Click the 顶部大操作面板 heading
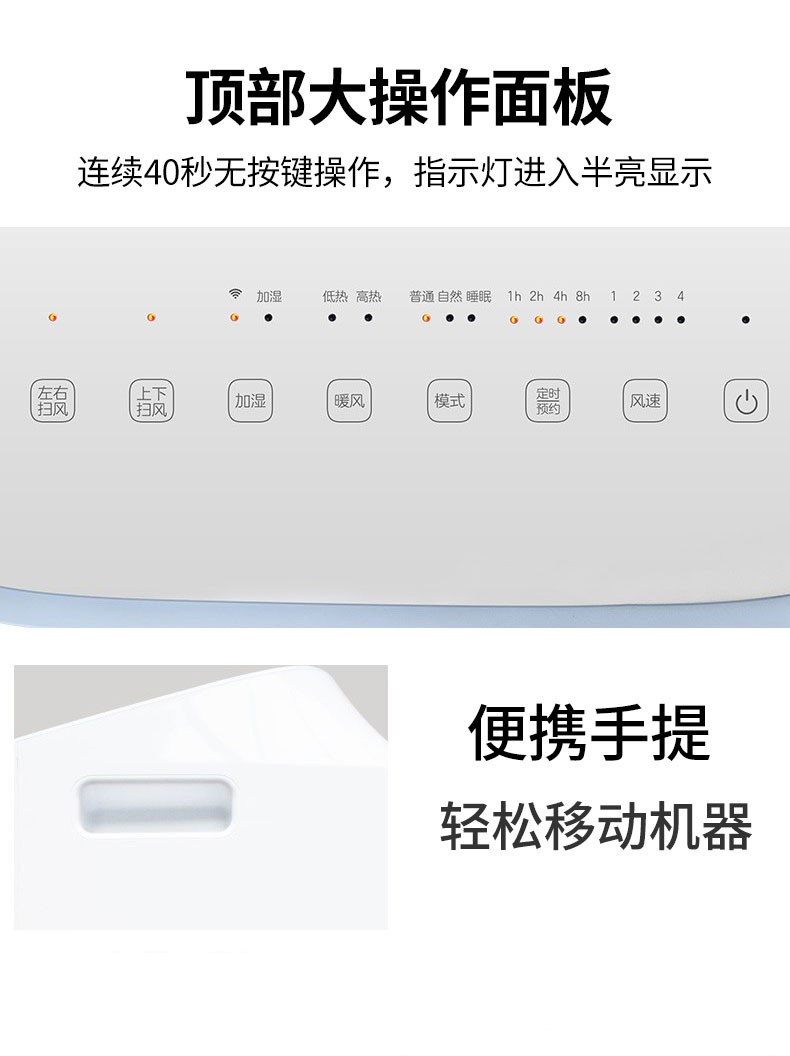The image size is (790, 1056). pos(399,98)
